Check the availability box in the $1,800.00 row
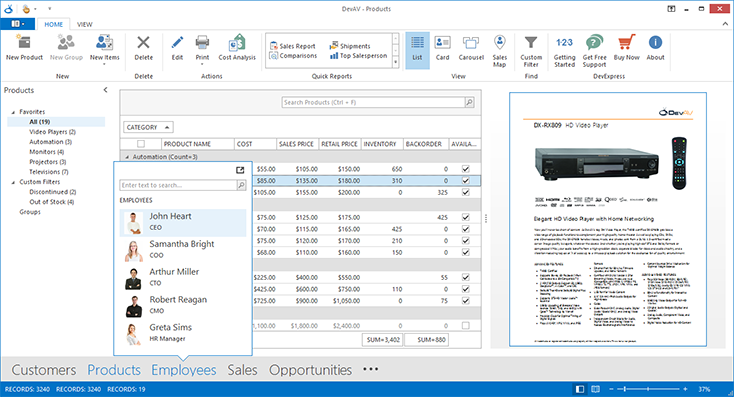 (465, 325)
